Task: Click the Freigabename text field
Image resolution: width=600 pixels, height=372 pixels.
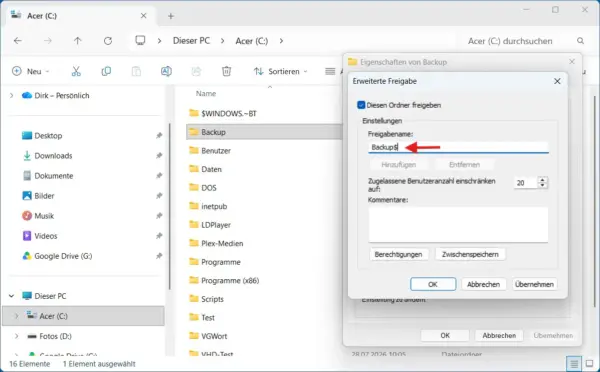Action: (x=458, y=147)
